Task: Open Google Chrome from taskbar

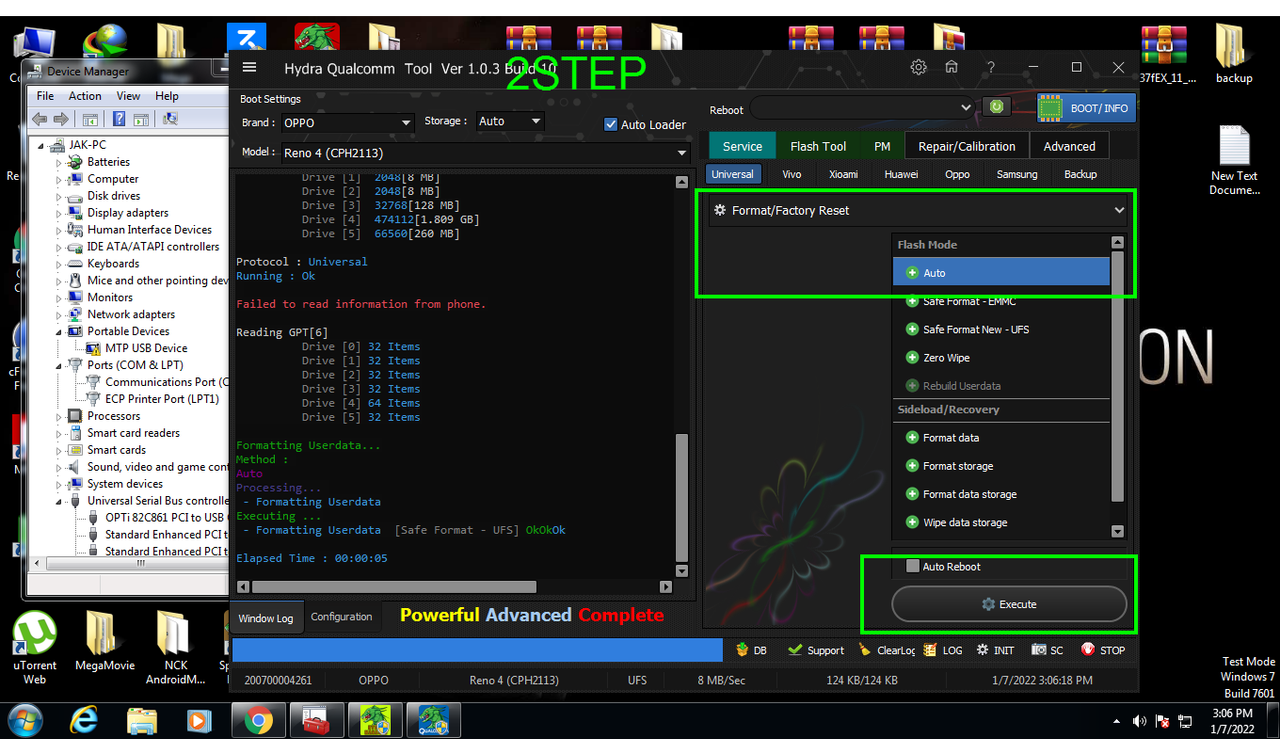Action: (x=258, y=720)
